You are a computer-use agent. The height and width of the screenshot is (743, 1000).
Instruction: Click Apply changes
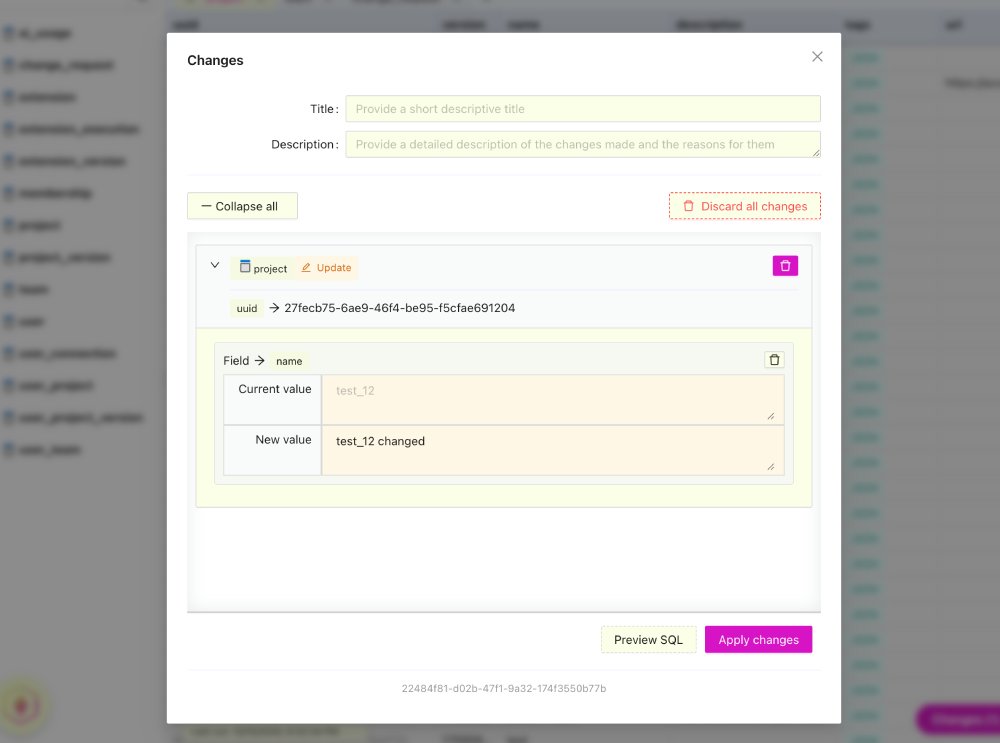(758, 639)
